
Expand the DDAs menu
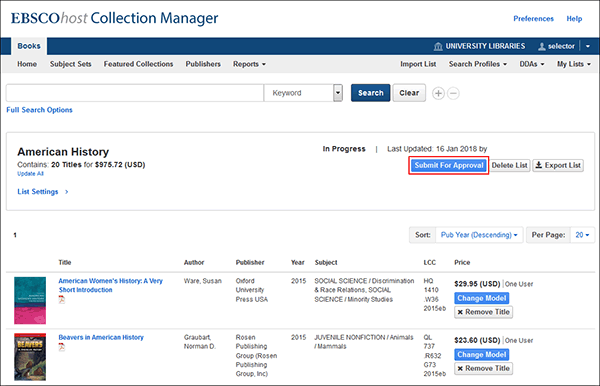coord(532,64)
